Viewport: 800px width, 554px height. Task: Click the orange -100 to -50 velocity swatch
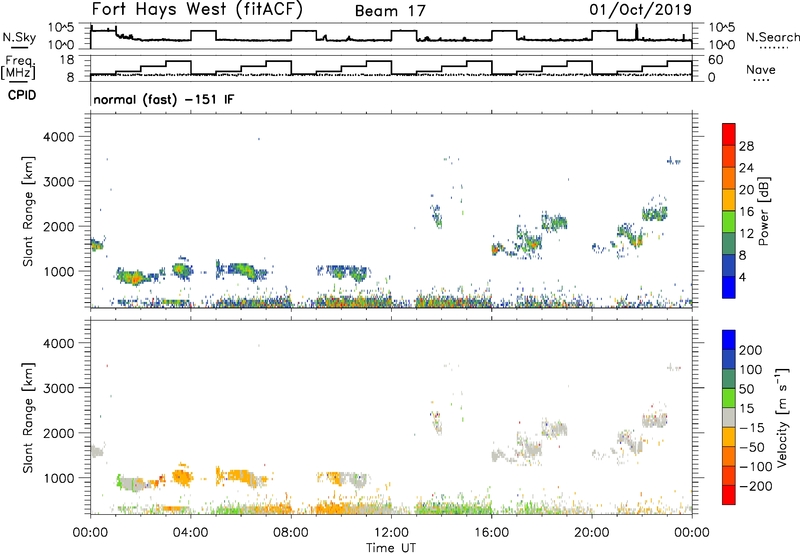tap(729, 456)
